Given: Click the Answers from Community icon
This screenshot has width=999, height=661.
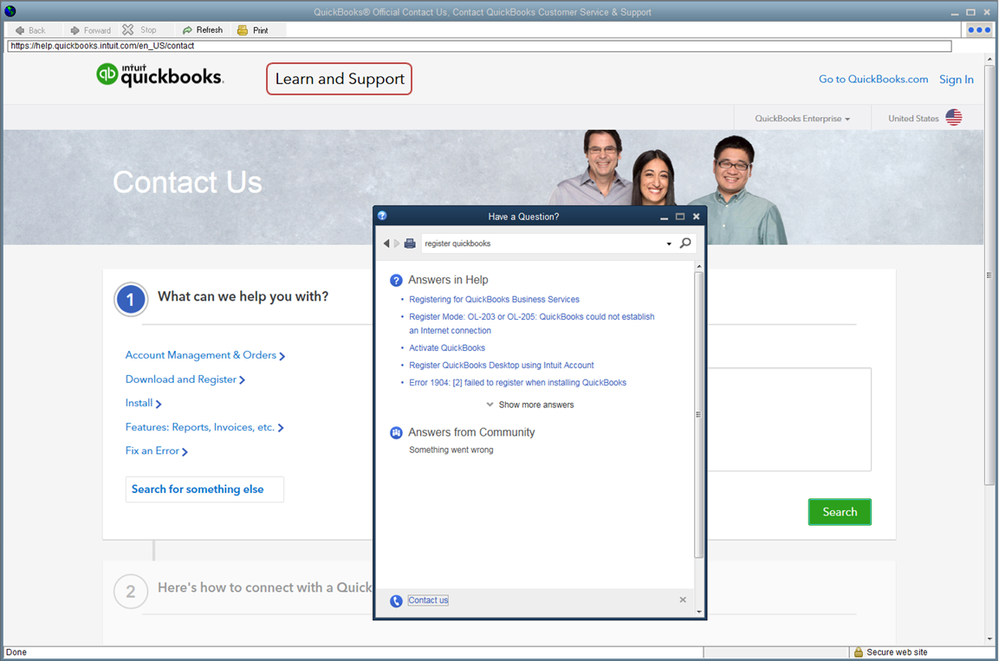Looking at the screenshot, I should click(396, 433).
